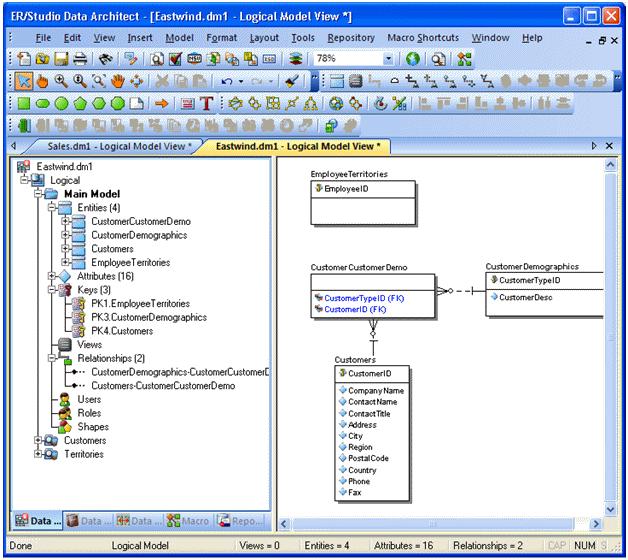This screenshot has width=628, height=560.
Task: Click the tab strip right scroll arrow
Action: coord(594,146)
